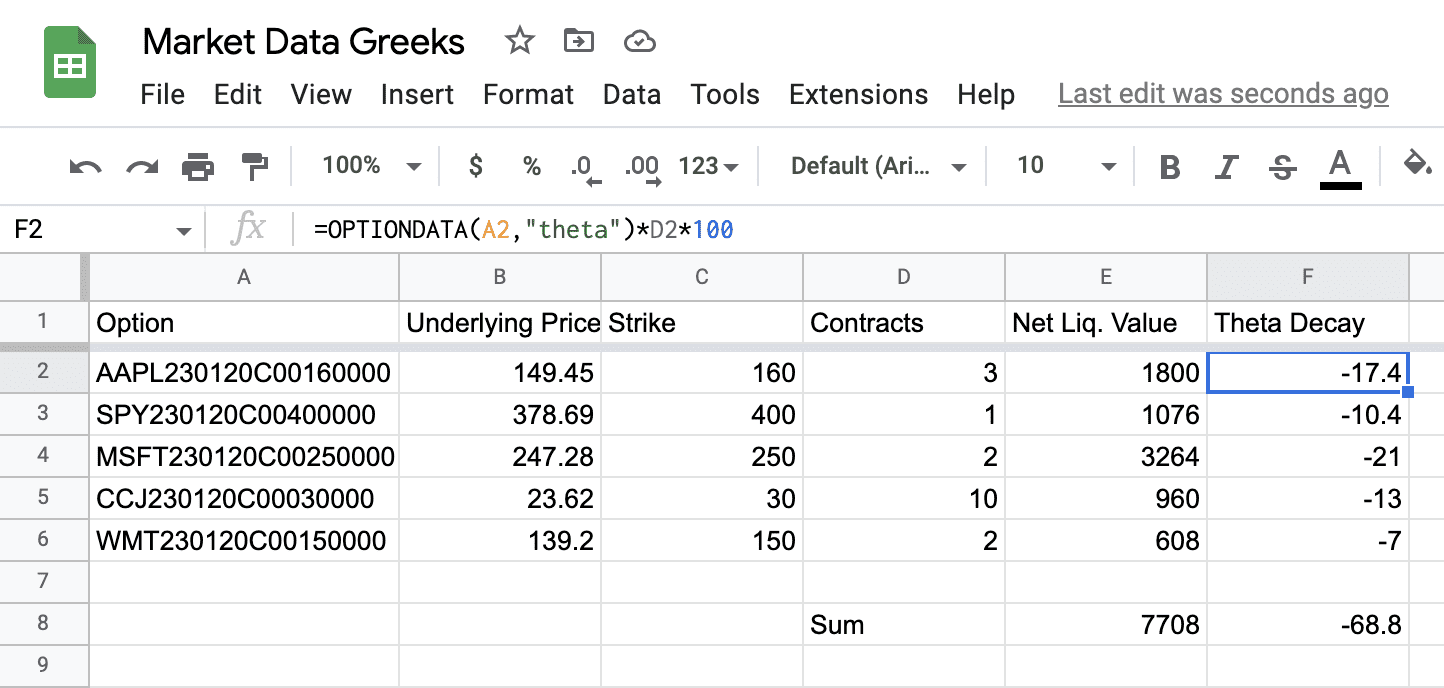The image size is (1444, 688).
Task: Select cell AAPL230120C00160000
Action: pyautogui.click(x=244, y=373)
